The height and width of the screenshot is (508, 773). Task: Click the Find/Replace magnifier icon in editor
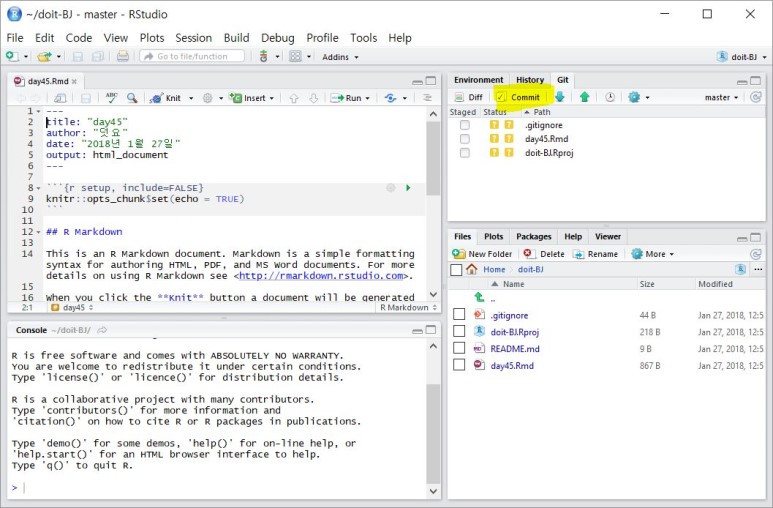coord(132,98)
